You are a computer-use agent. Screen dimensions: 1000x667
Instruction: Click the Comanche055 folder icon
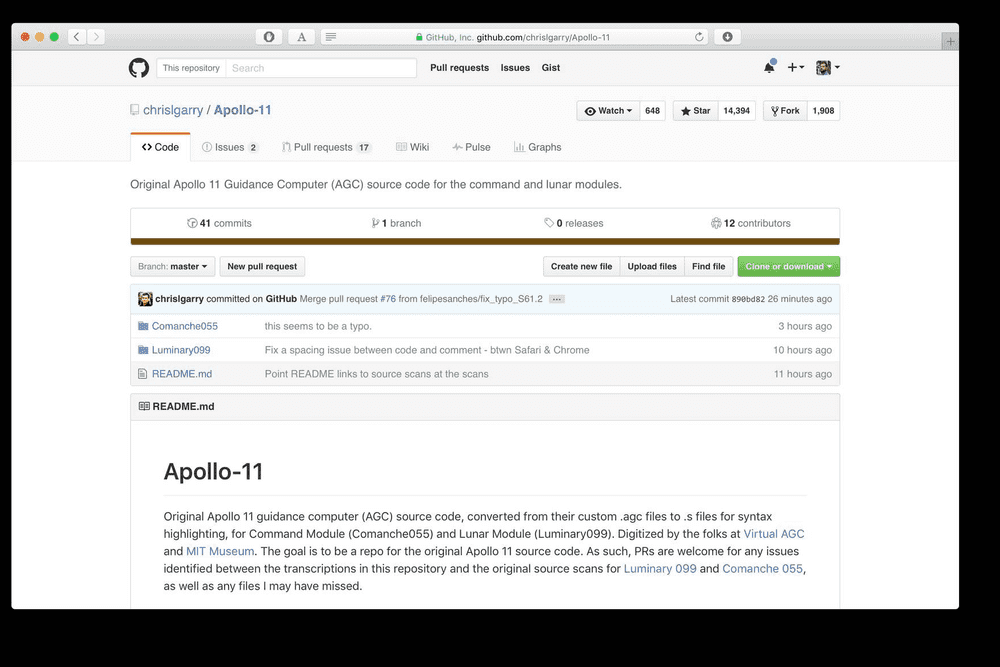143,326
